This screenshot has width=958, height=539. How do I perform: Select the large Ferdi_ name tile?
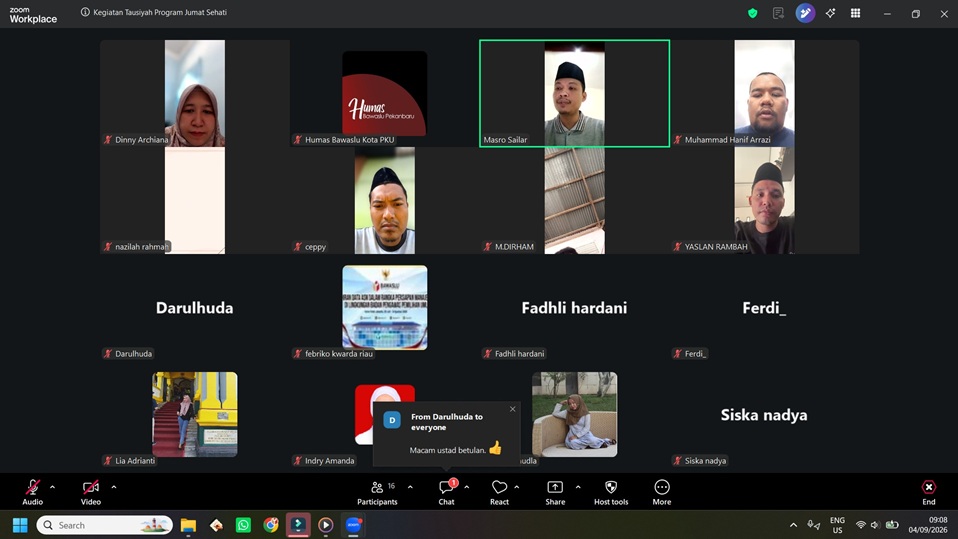point(765,307)
